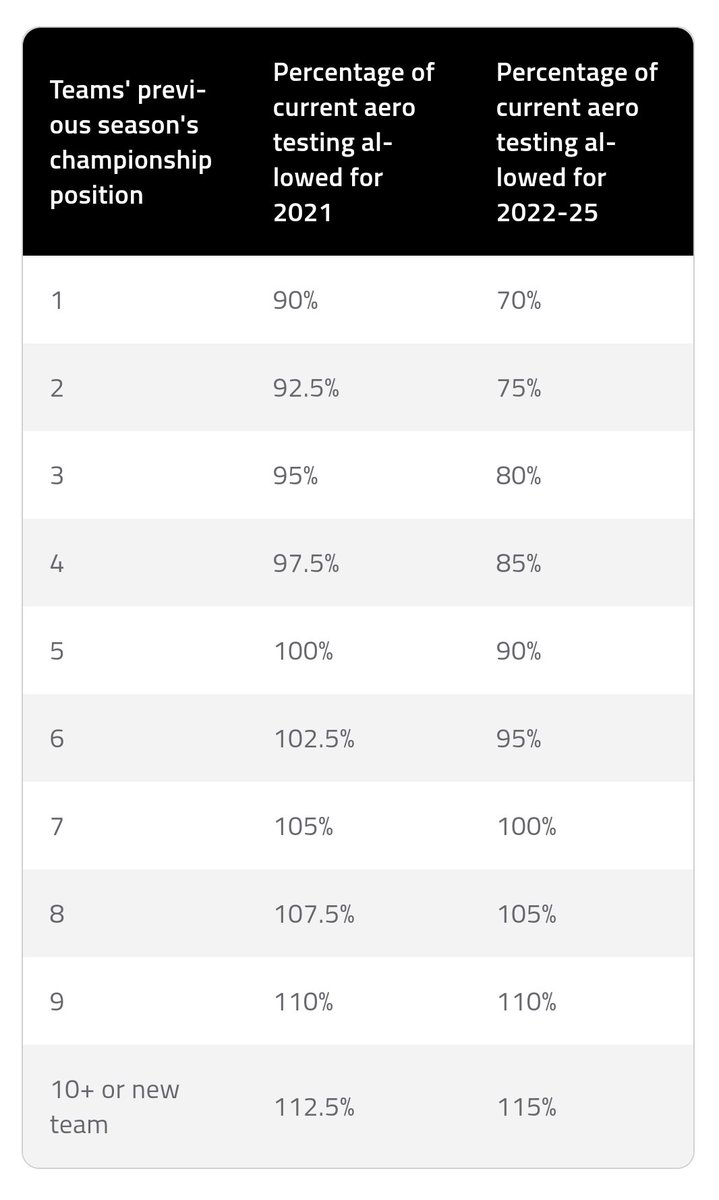The width and height of the screenshot is (719, 1200).
Task: Click the "Teams' previous season's championship position" header
Action: coord(131,142)
